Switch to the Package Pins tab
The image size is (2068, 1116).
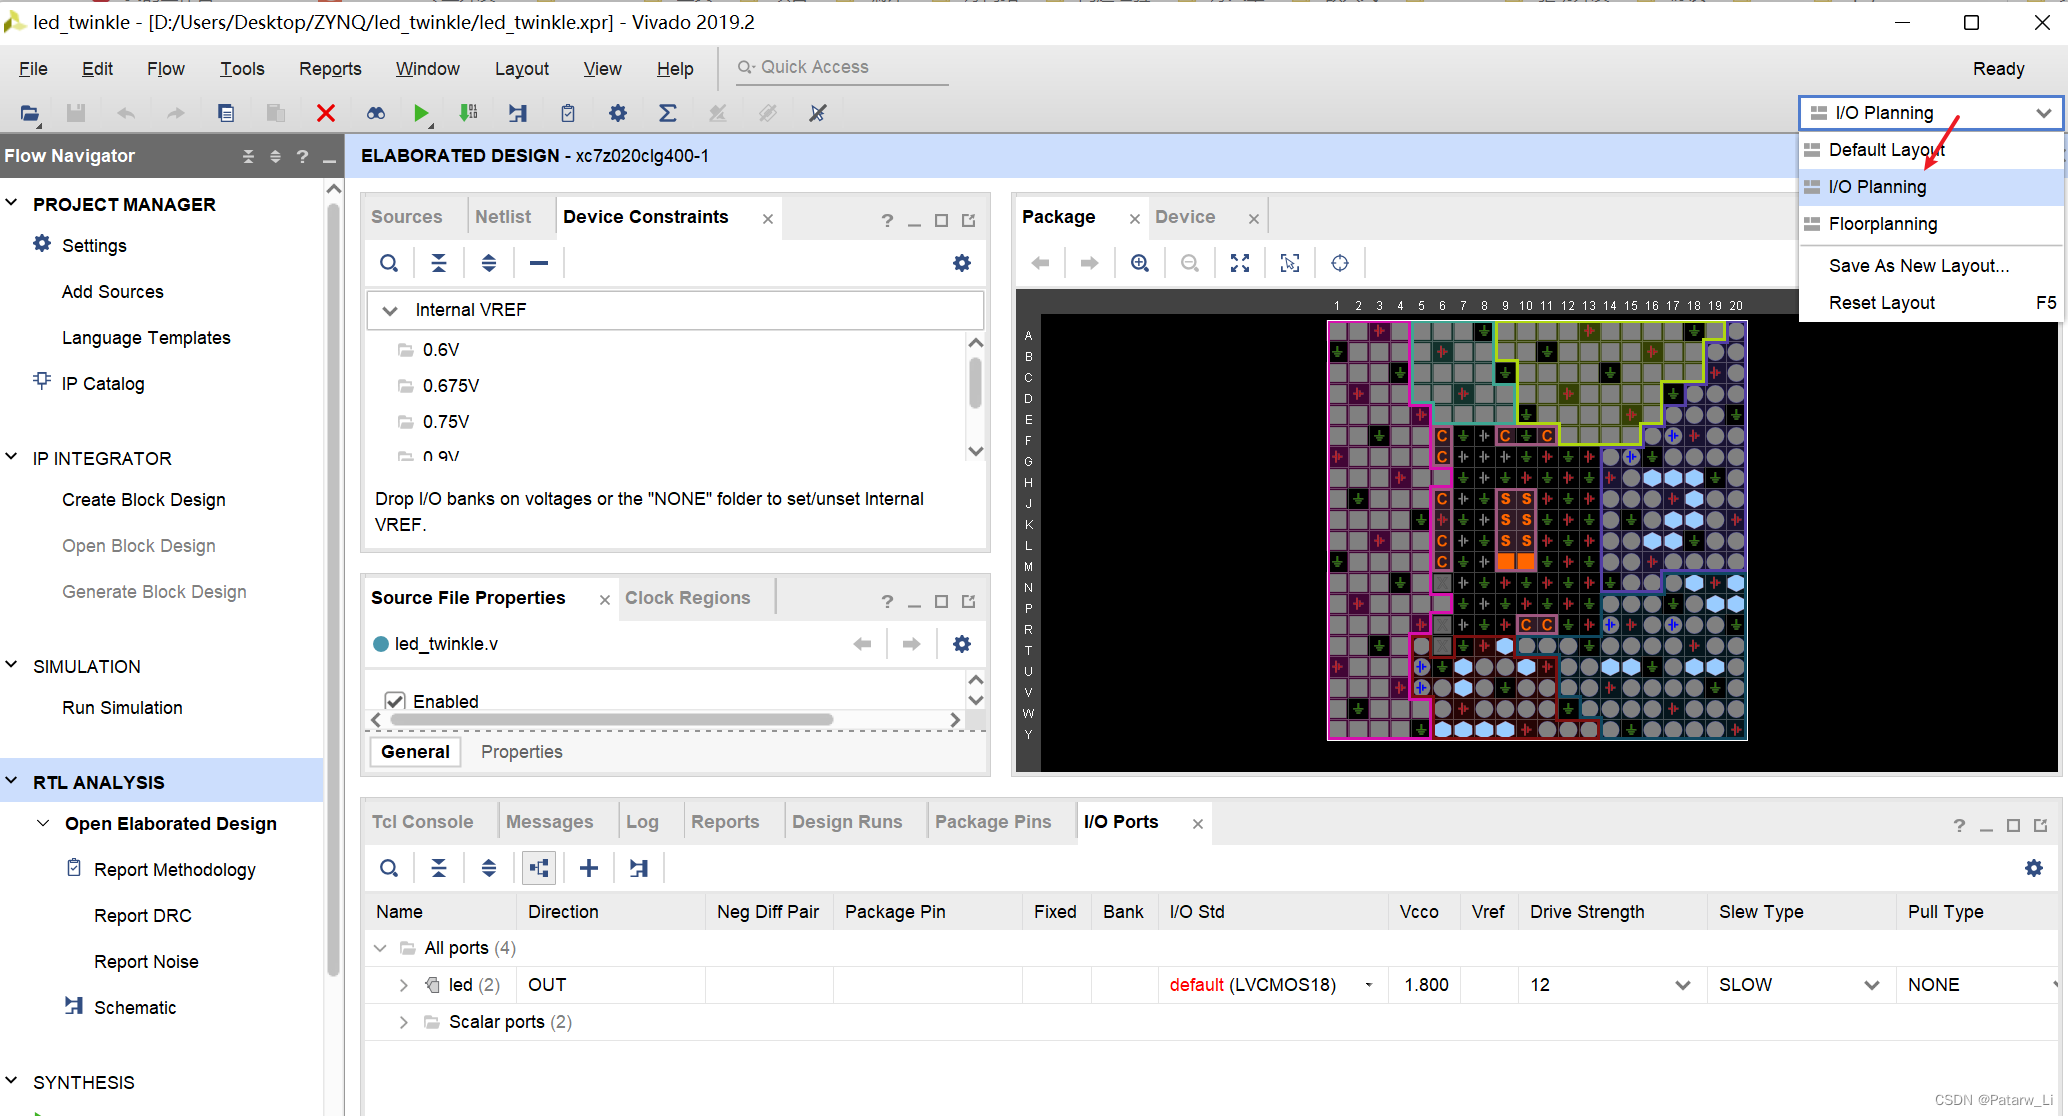click(992, 822)
